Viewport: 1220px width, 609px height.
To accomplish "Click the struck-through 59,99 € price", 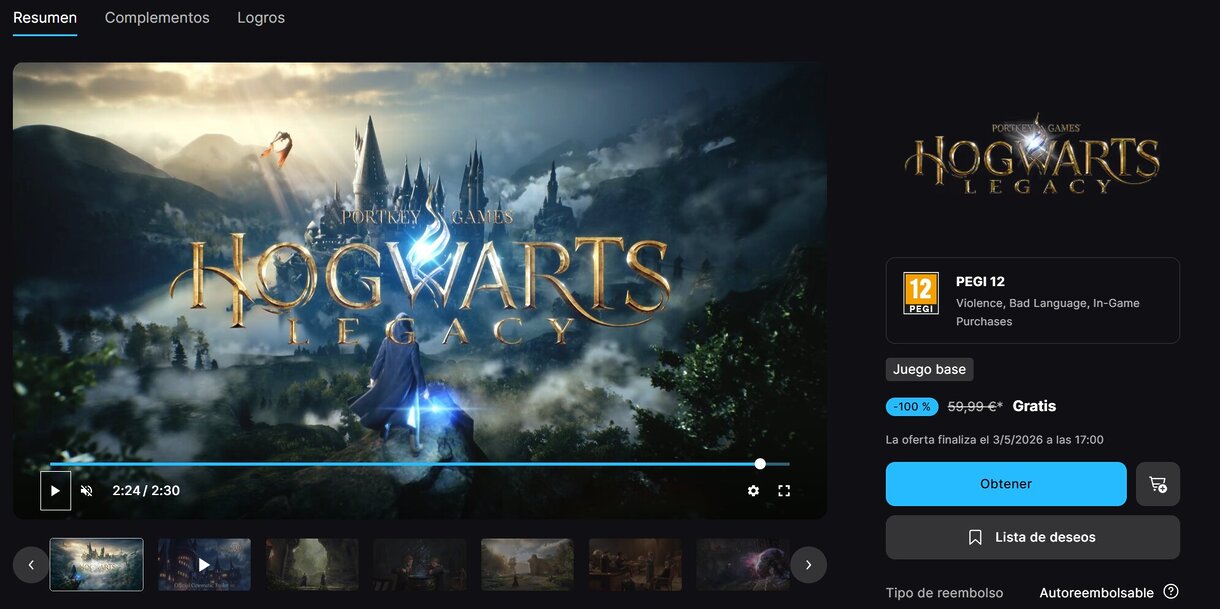I will pyautogui.click(x=975, y=406).
